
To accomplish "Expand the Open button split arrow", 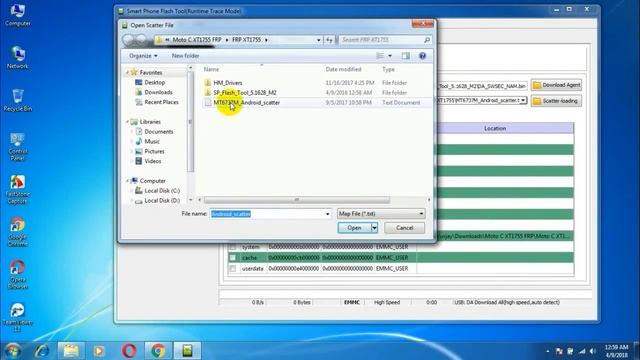I will (374, 228).
